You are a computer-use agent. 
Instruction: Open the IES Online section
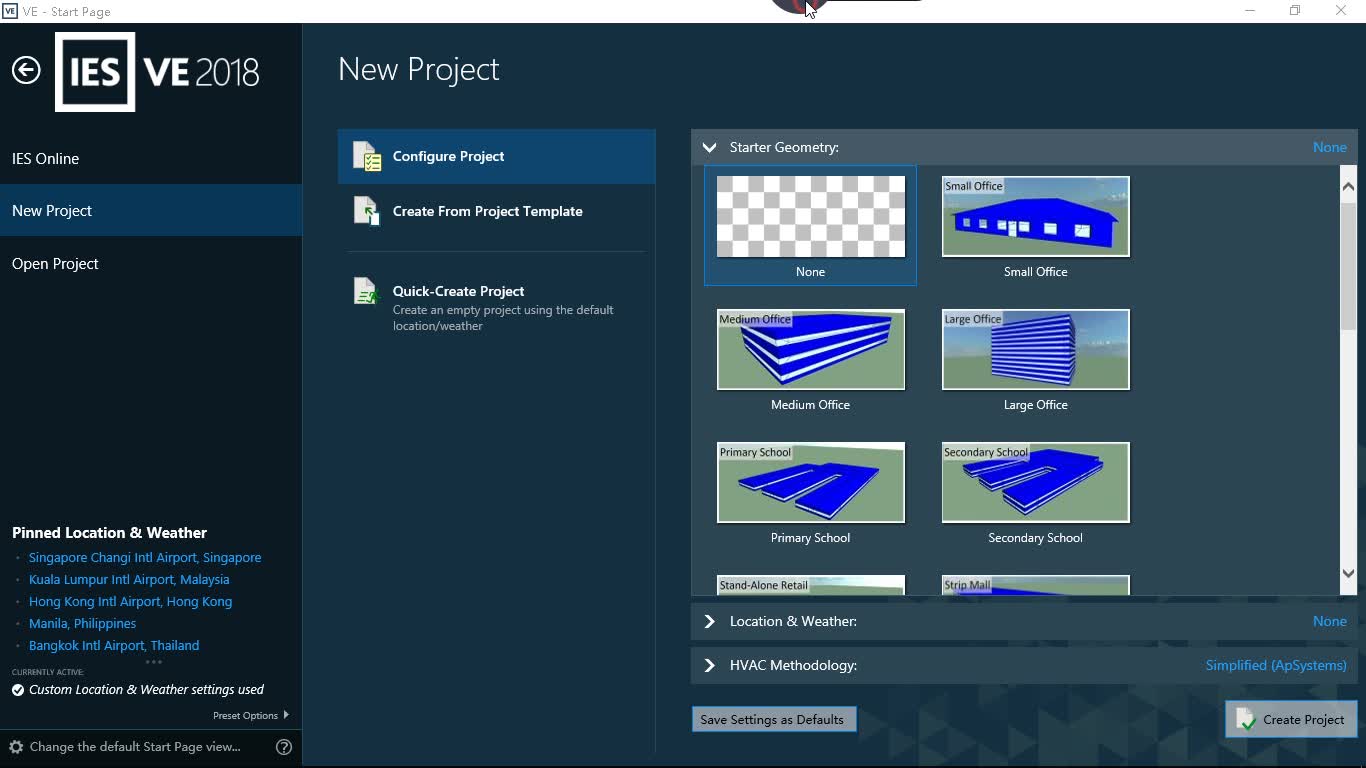pos(151,159)
